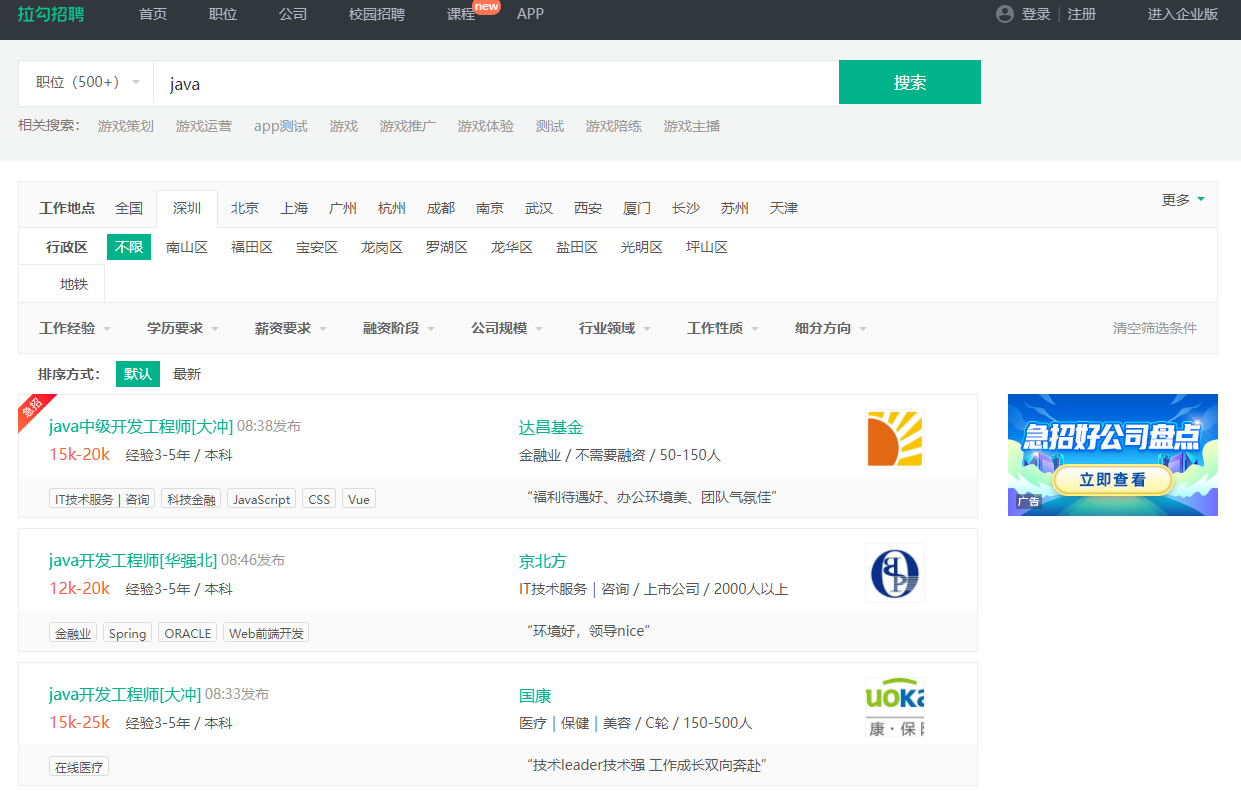This screenshot has width=1241, height=791.
Task: Select the 南山区 district filter
Action: tap(186, 247)
